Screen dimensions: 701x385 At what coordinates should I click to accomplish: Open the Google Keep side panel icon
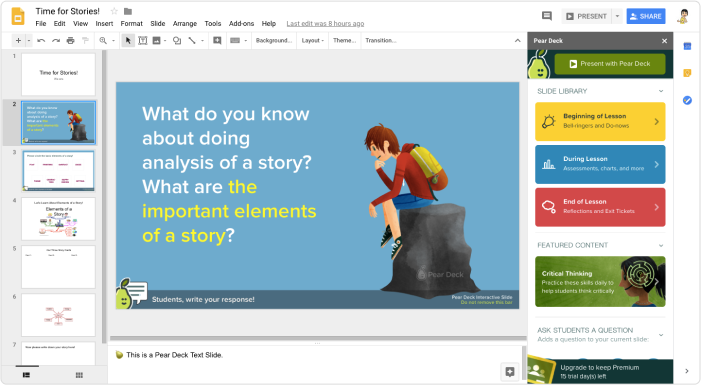(687, 73)
